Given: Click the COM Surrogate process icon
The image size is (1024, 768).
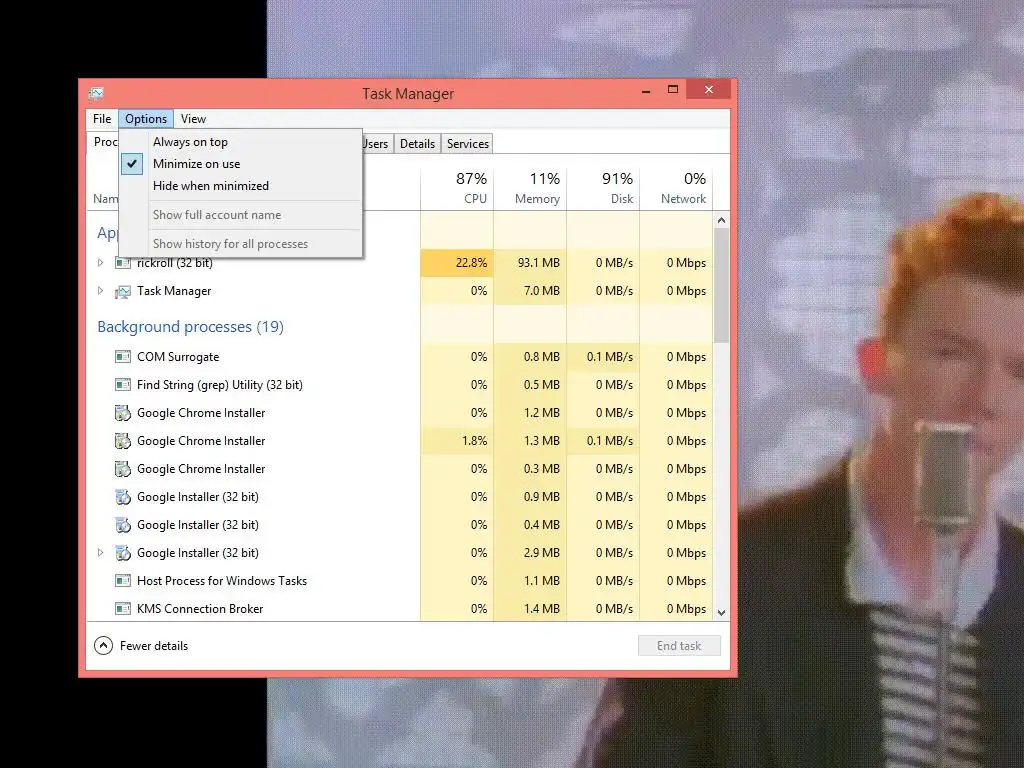Looking at the screenshot, I should [123, 357].
